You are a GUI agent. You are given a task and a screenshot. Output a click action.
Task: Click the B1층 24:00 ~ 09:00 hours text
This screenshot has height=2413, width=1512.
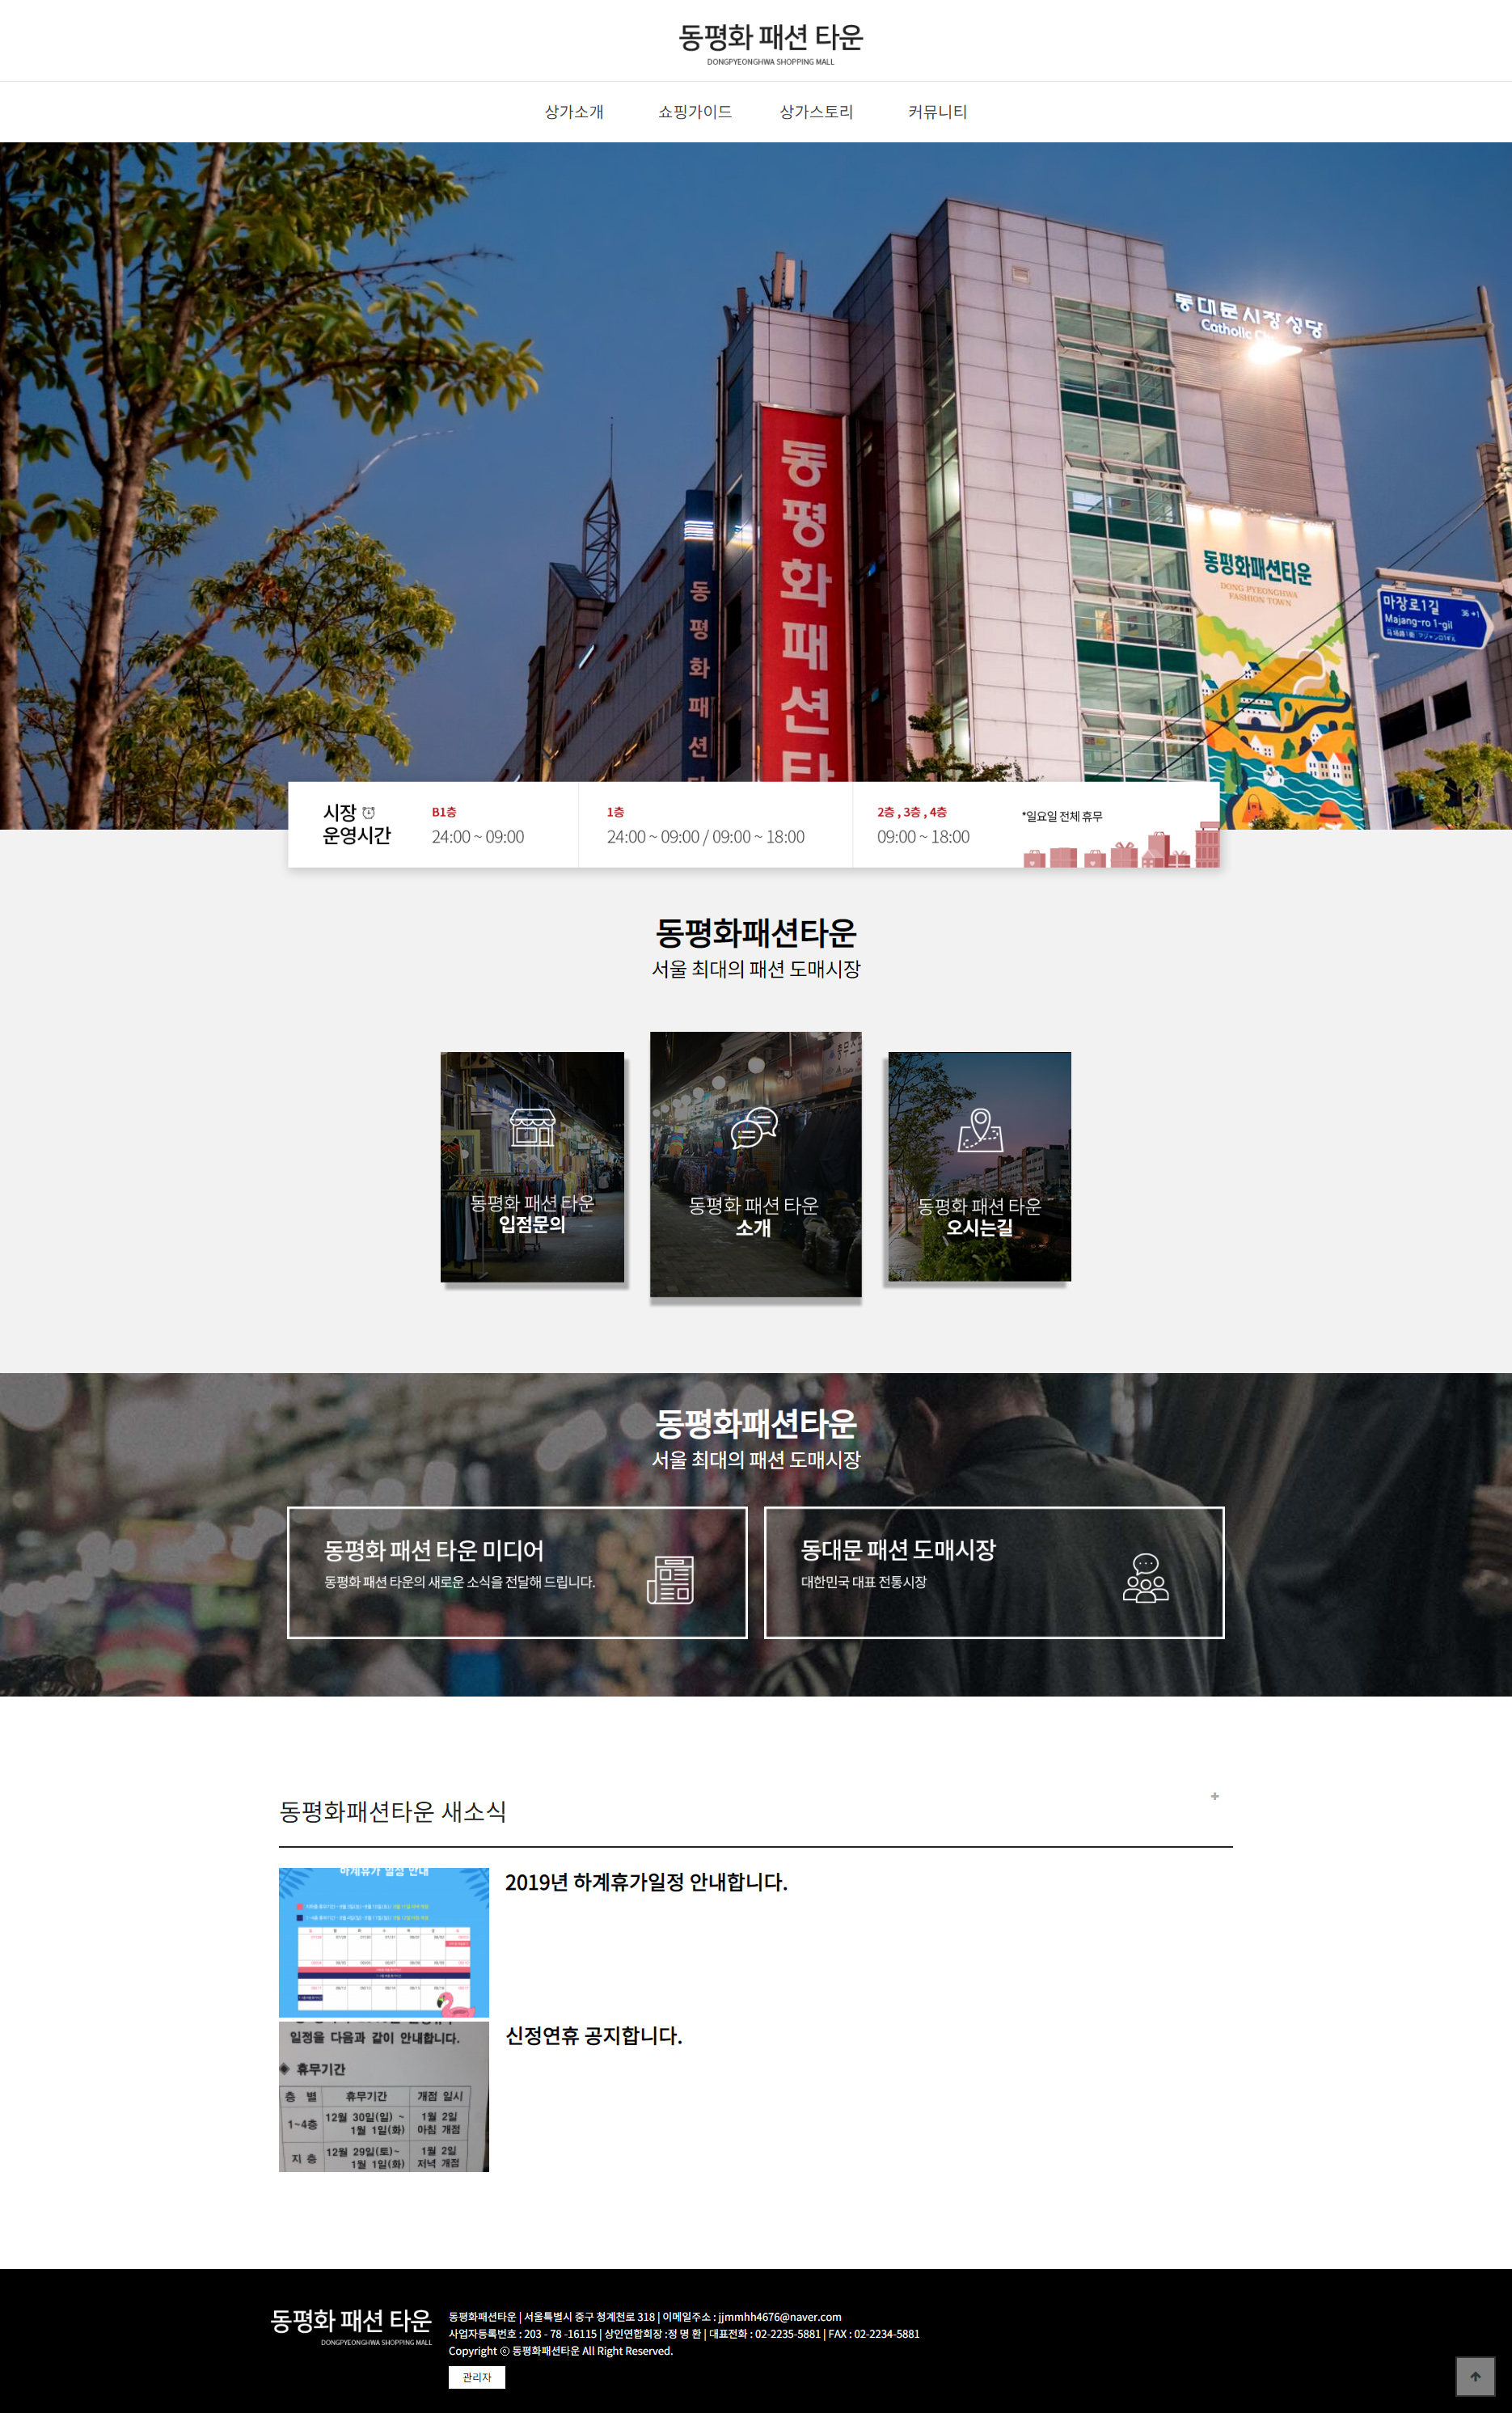(x=478, y=826)
